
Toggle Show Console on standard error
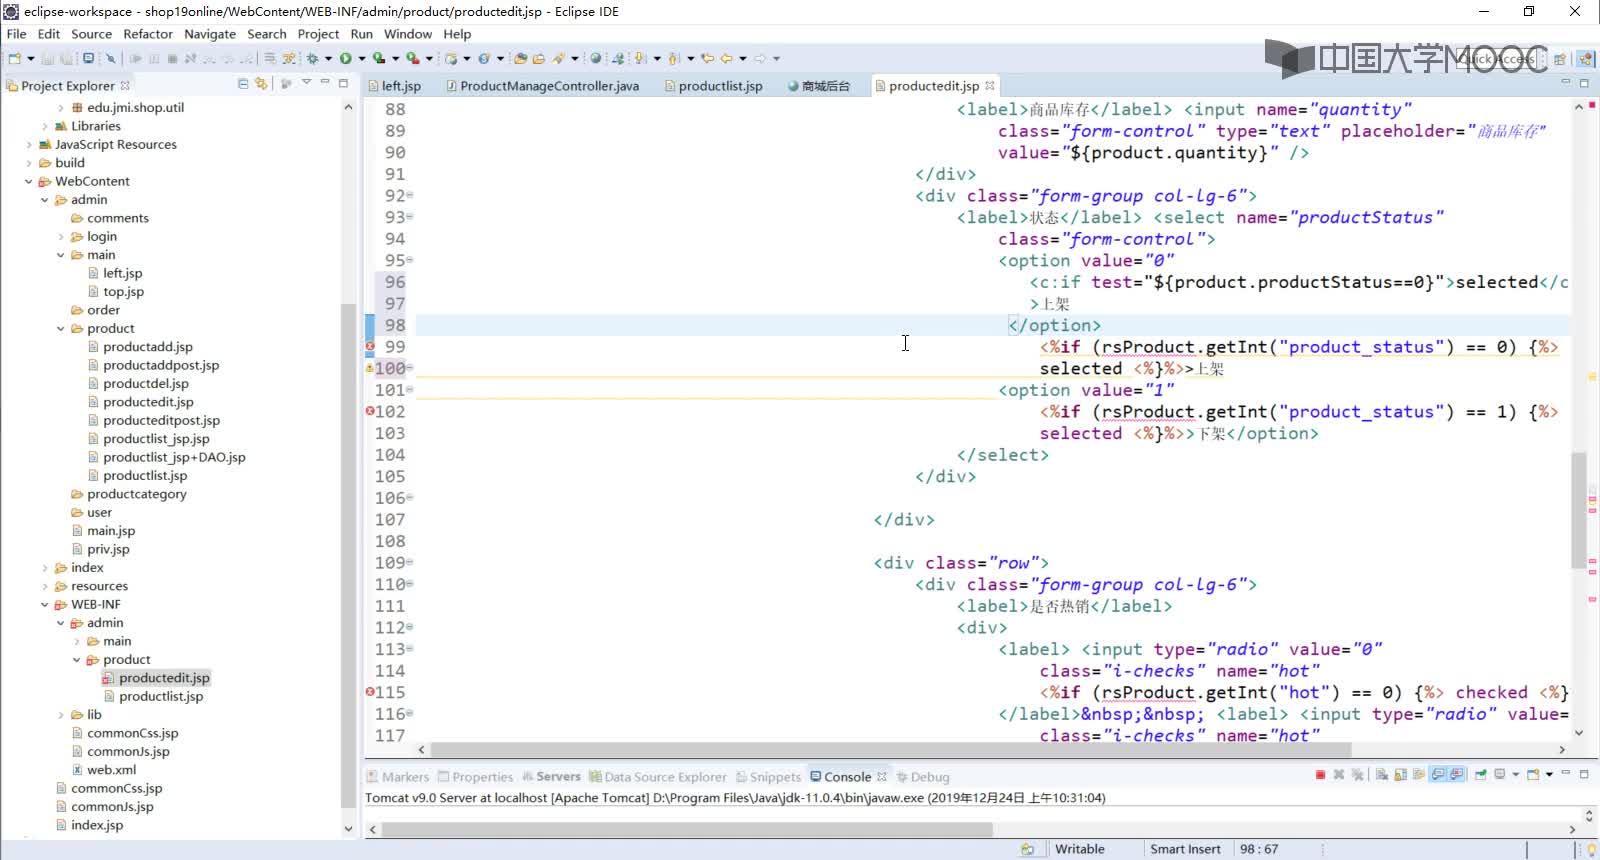click(1456, 775)
